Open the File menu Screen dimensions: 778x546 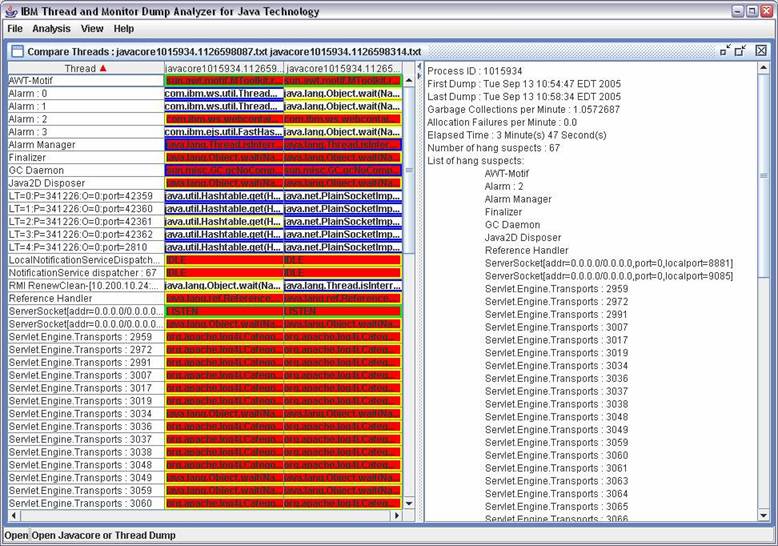[x=15, y=29]
